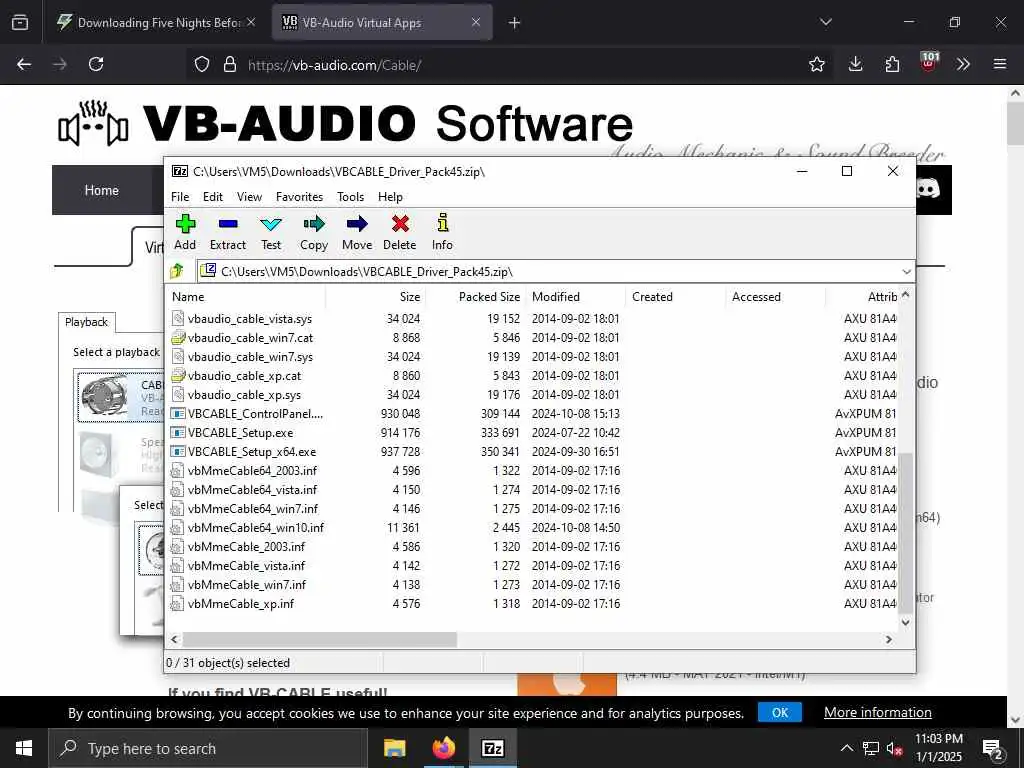
Task: Show hidden system tray icons
Action: pos(846,748)
